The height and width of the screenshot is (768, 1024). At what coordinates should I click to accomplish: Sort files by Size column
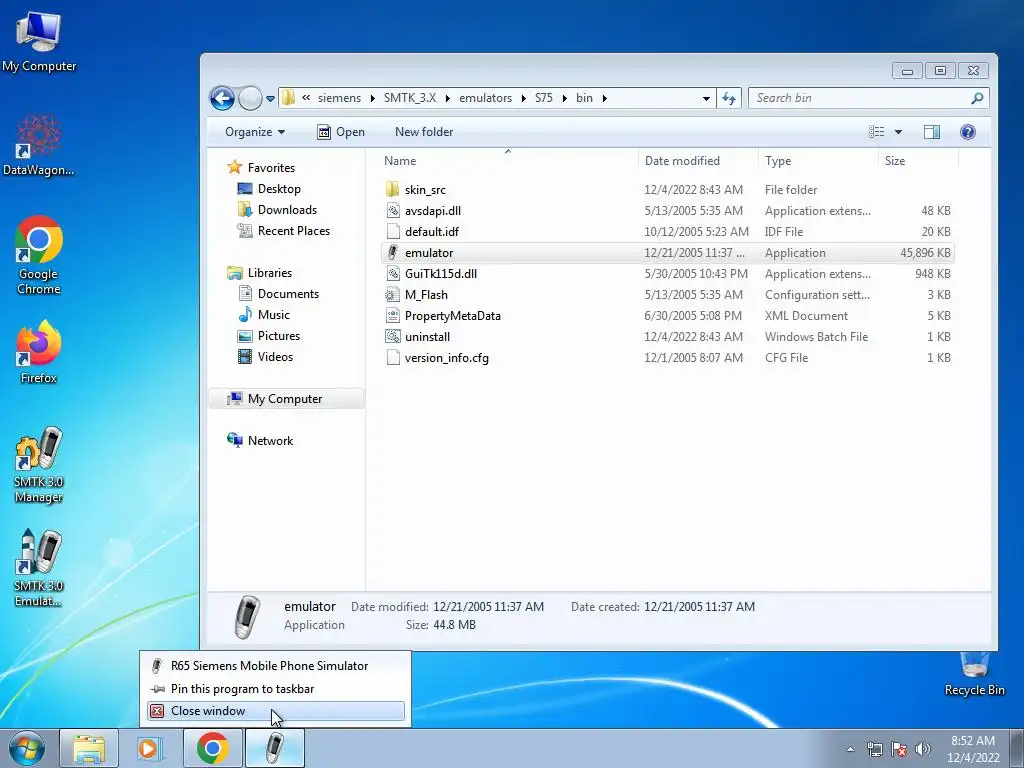click(918, 161)
